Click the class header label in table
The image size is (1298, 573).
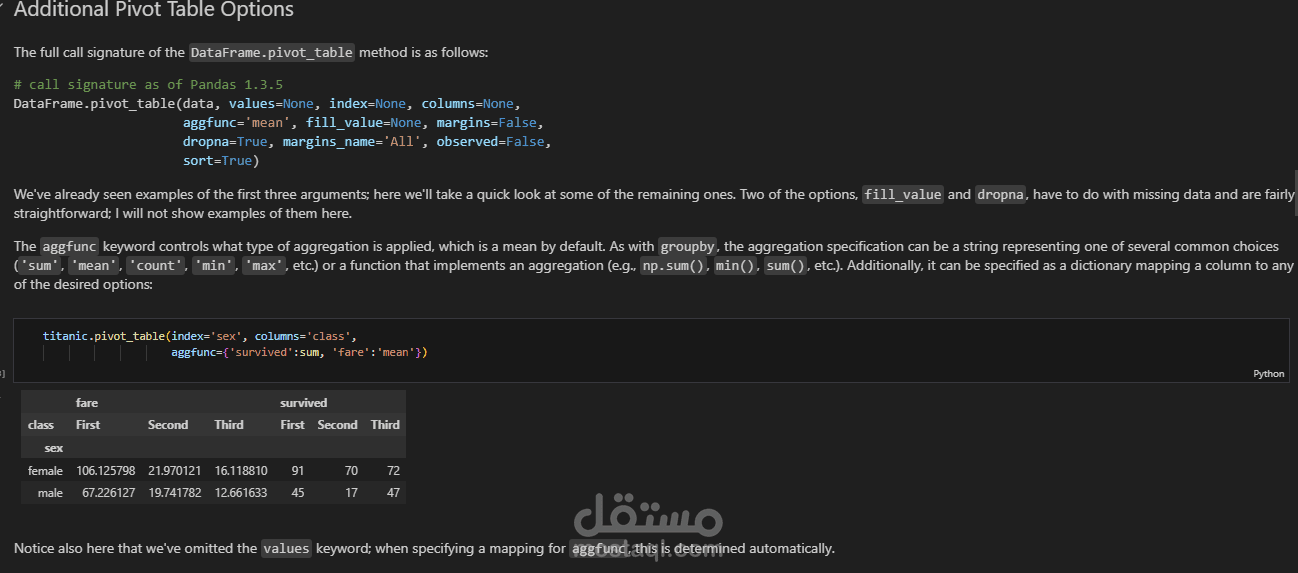click(x=41, y=425)
